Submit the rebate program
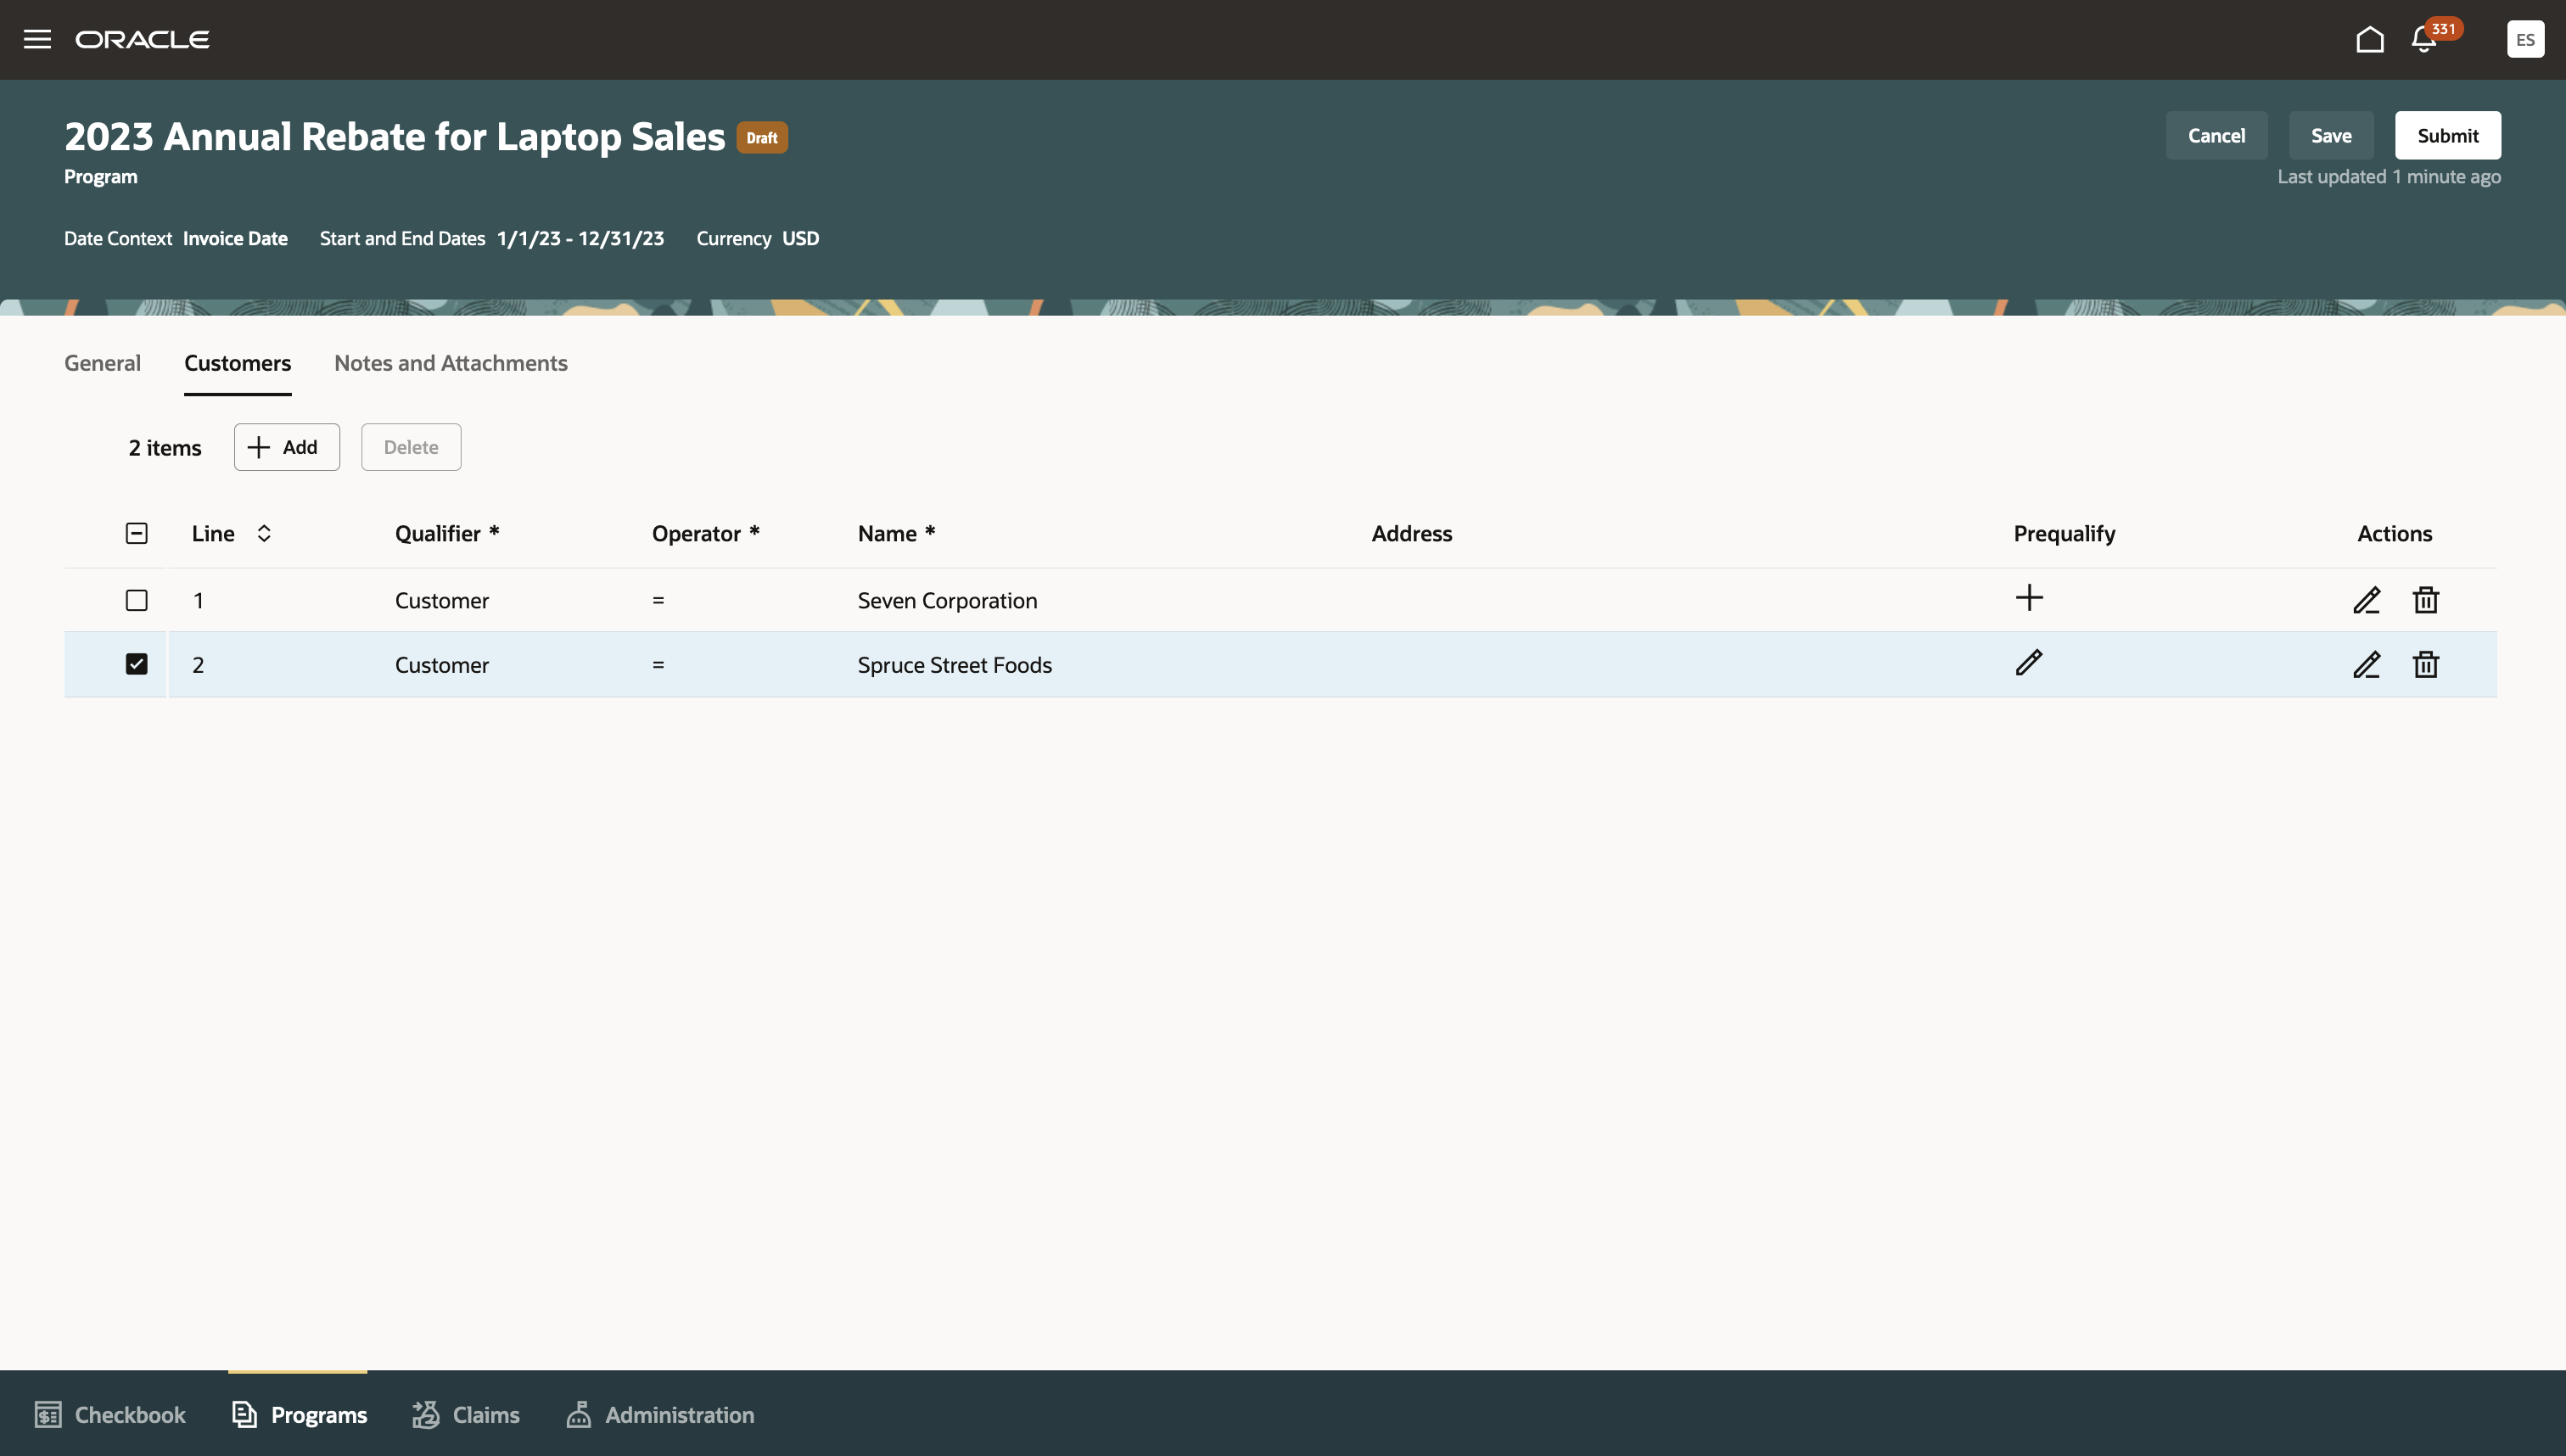 click(x=2447, y=135)
